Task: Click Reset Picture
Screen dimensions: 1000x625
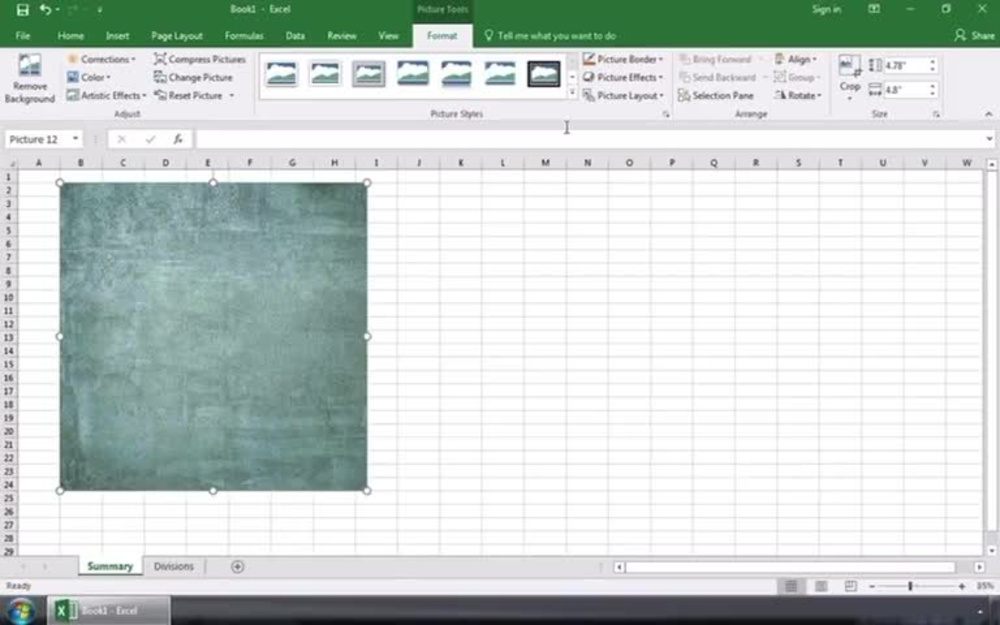Action: [x=188, y=95]
